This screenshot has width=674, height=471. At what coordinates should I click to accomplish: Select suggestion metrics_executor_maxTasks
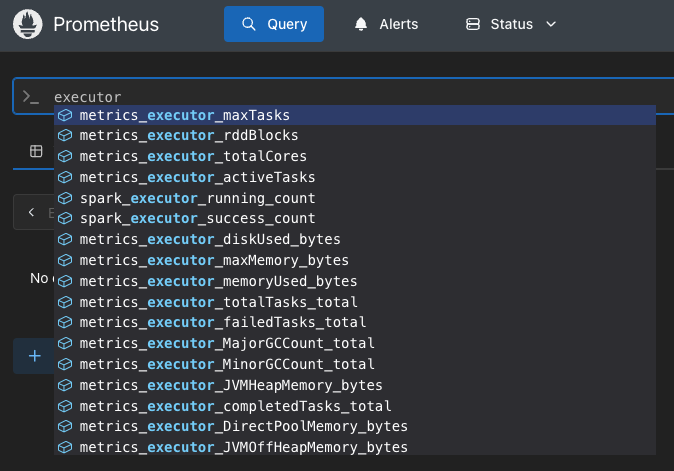coord(355,115)
